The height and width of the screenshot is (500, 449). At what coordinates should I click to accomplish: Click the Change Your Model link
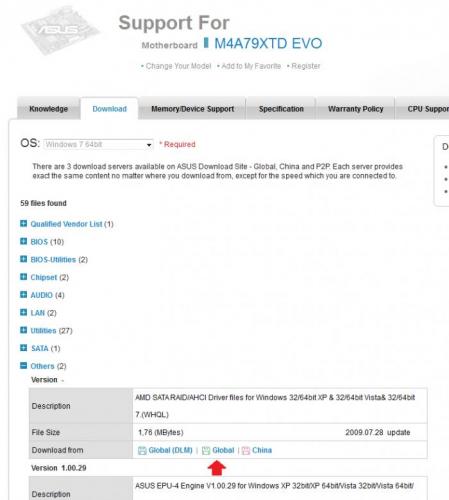(178, 66)
